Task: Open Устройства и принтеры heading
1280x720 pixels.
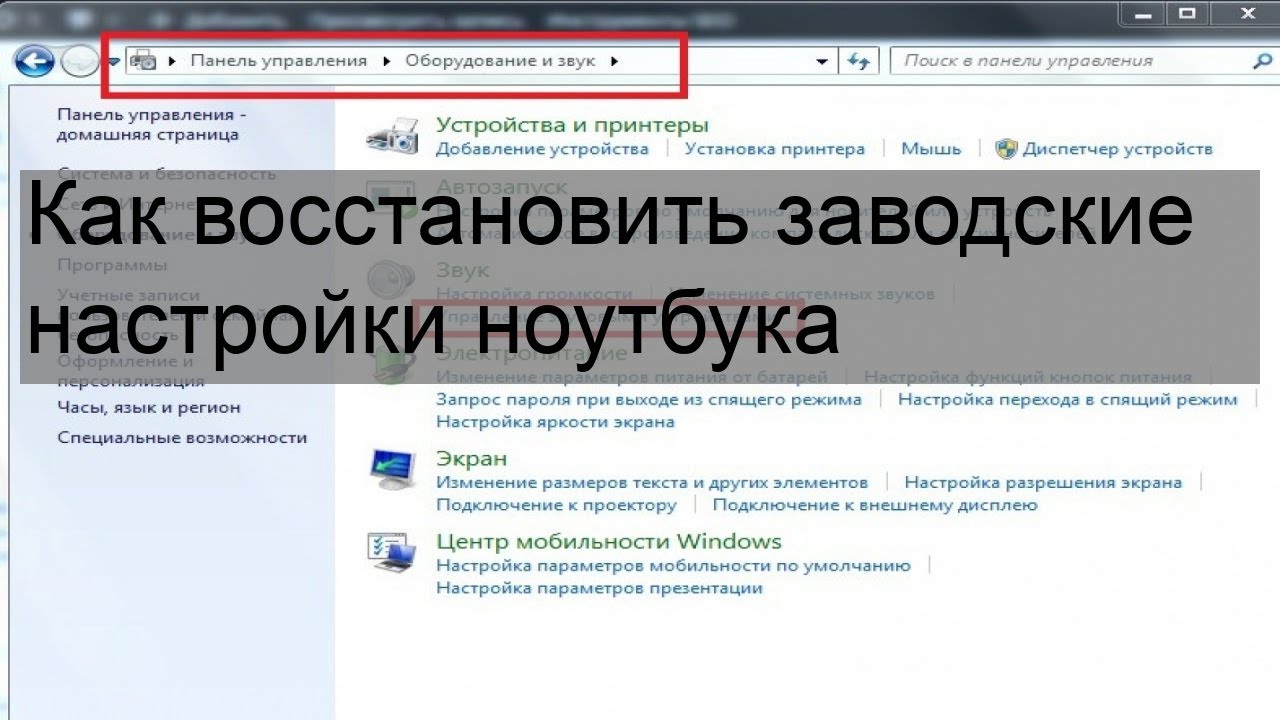Action: [572, 125]
